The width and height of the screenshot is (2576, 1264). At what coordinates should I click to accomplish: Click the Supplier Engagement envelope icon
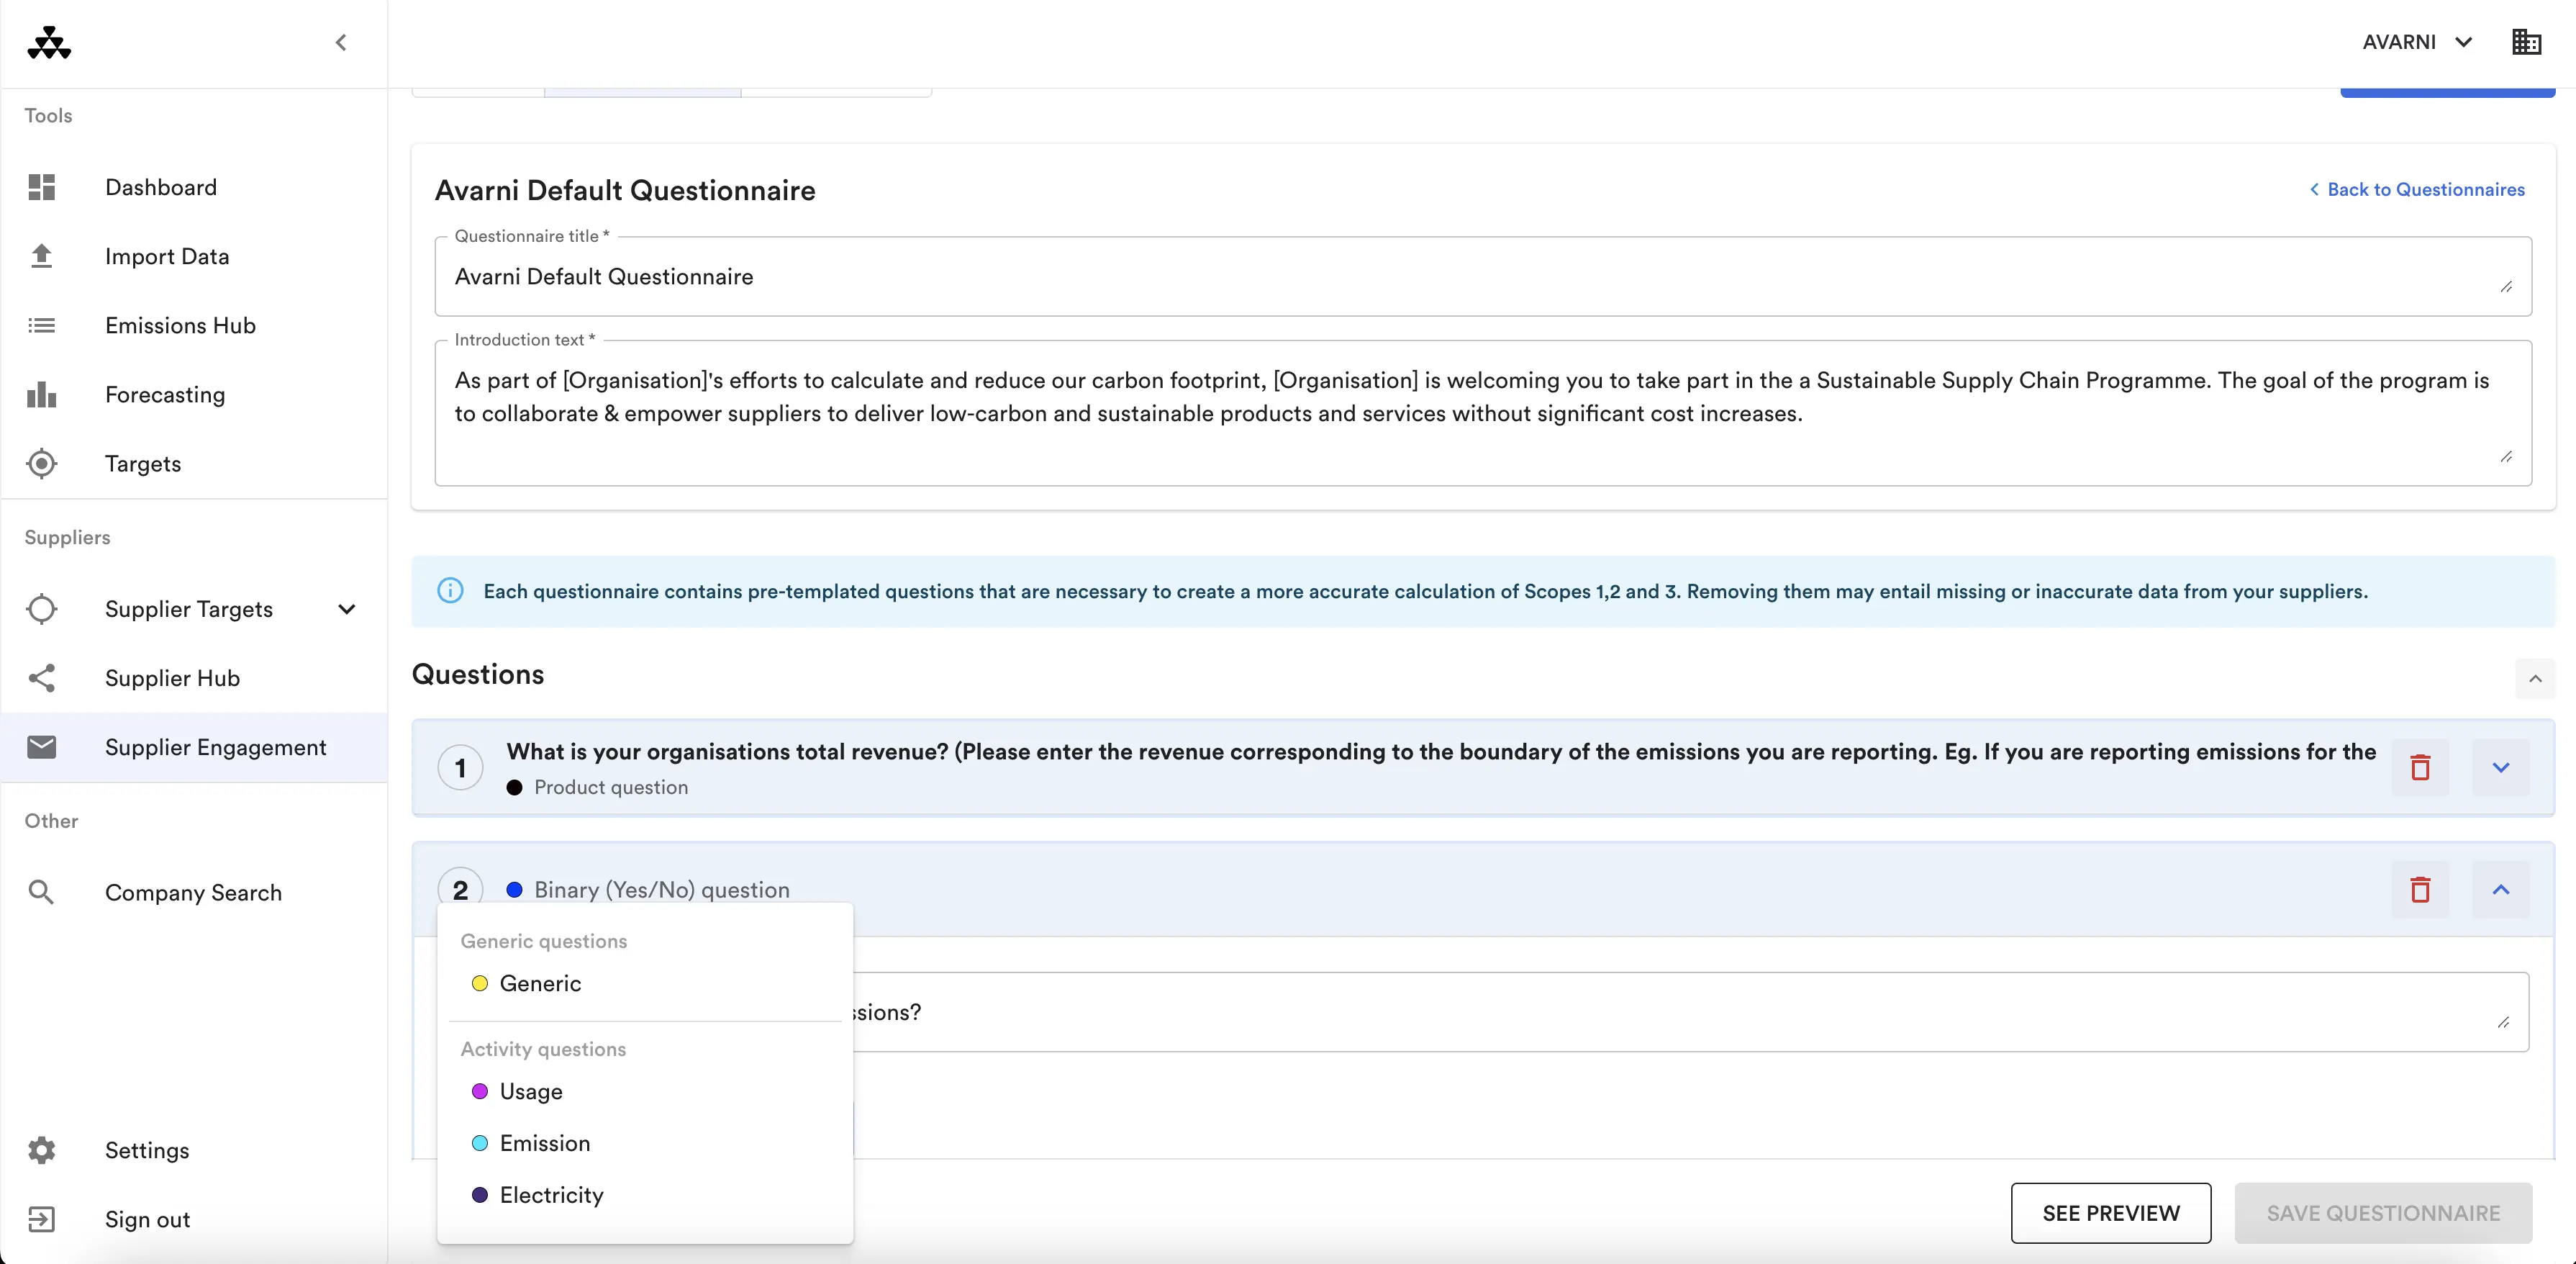coord(41,747)
